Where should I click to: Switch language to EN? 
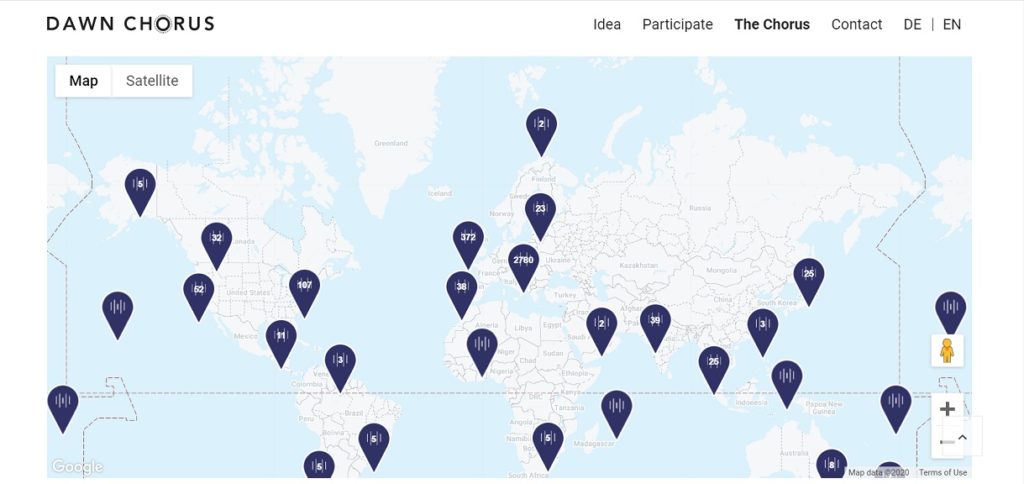[x=952, y=25]
